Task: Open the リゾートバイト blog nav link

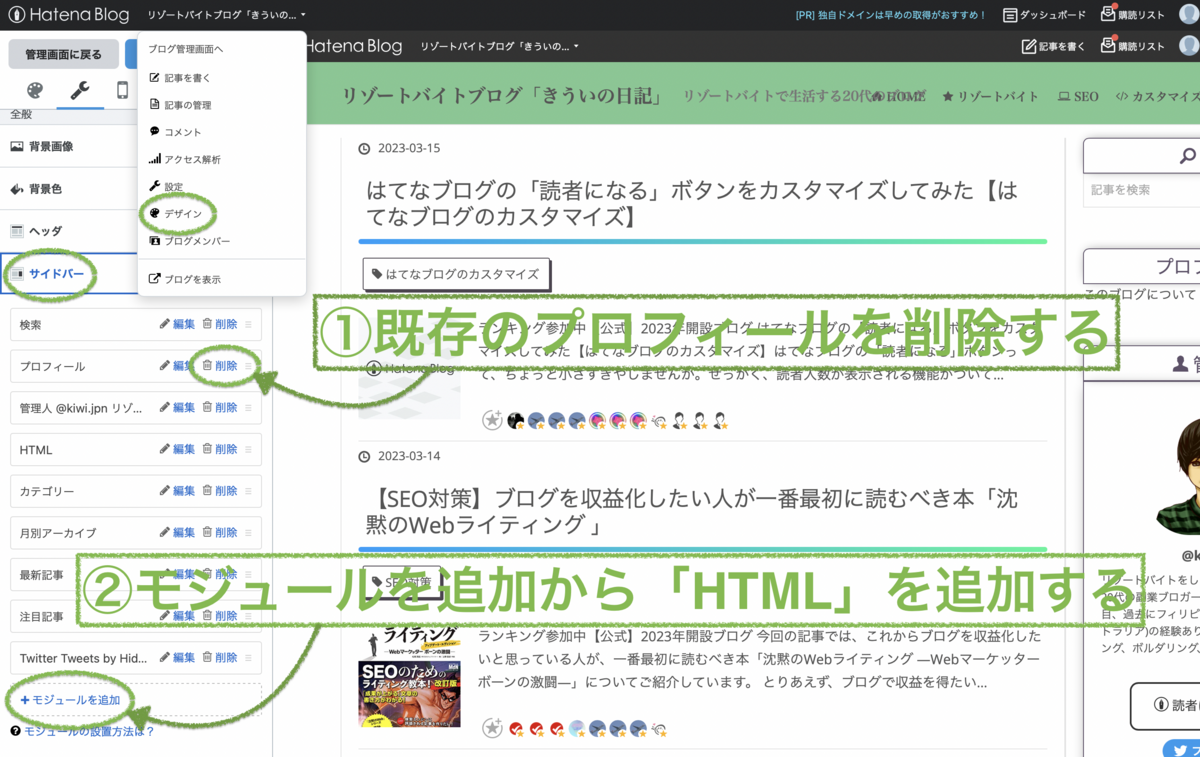Action: pos(991,97)
